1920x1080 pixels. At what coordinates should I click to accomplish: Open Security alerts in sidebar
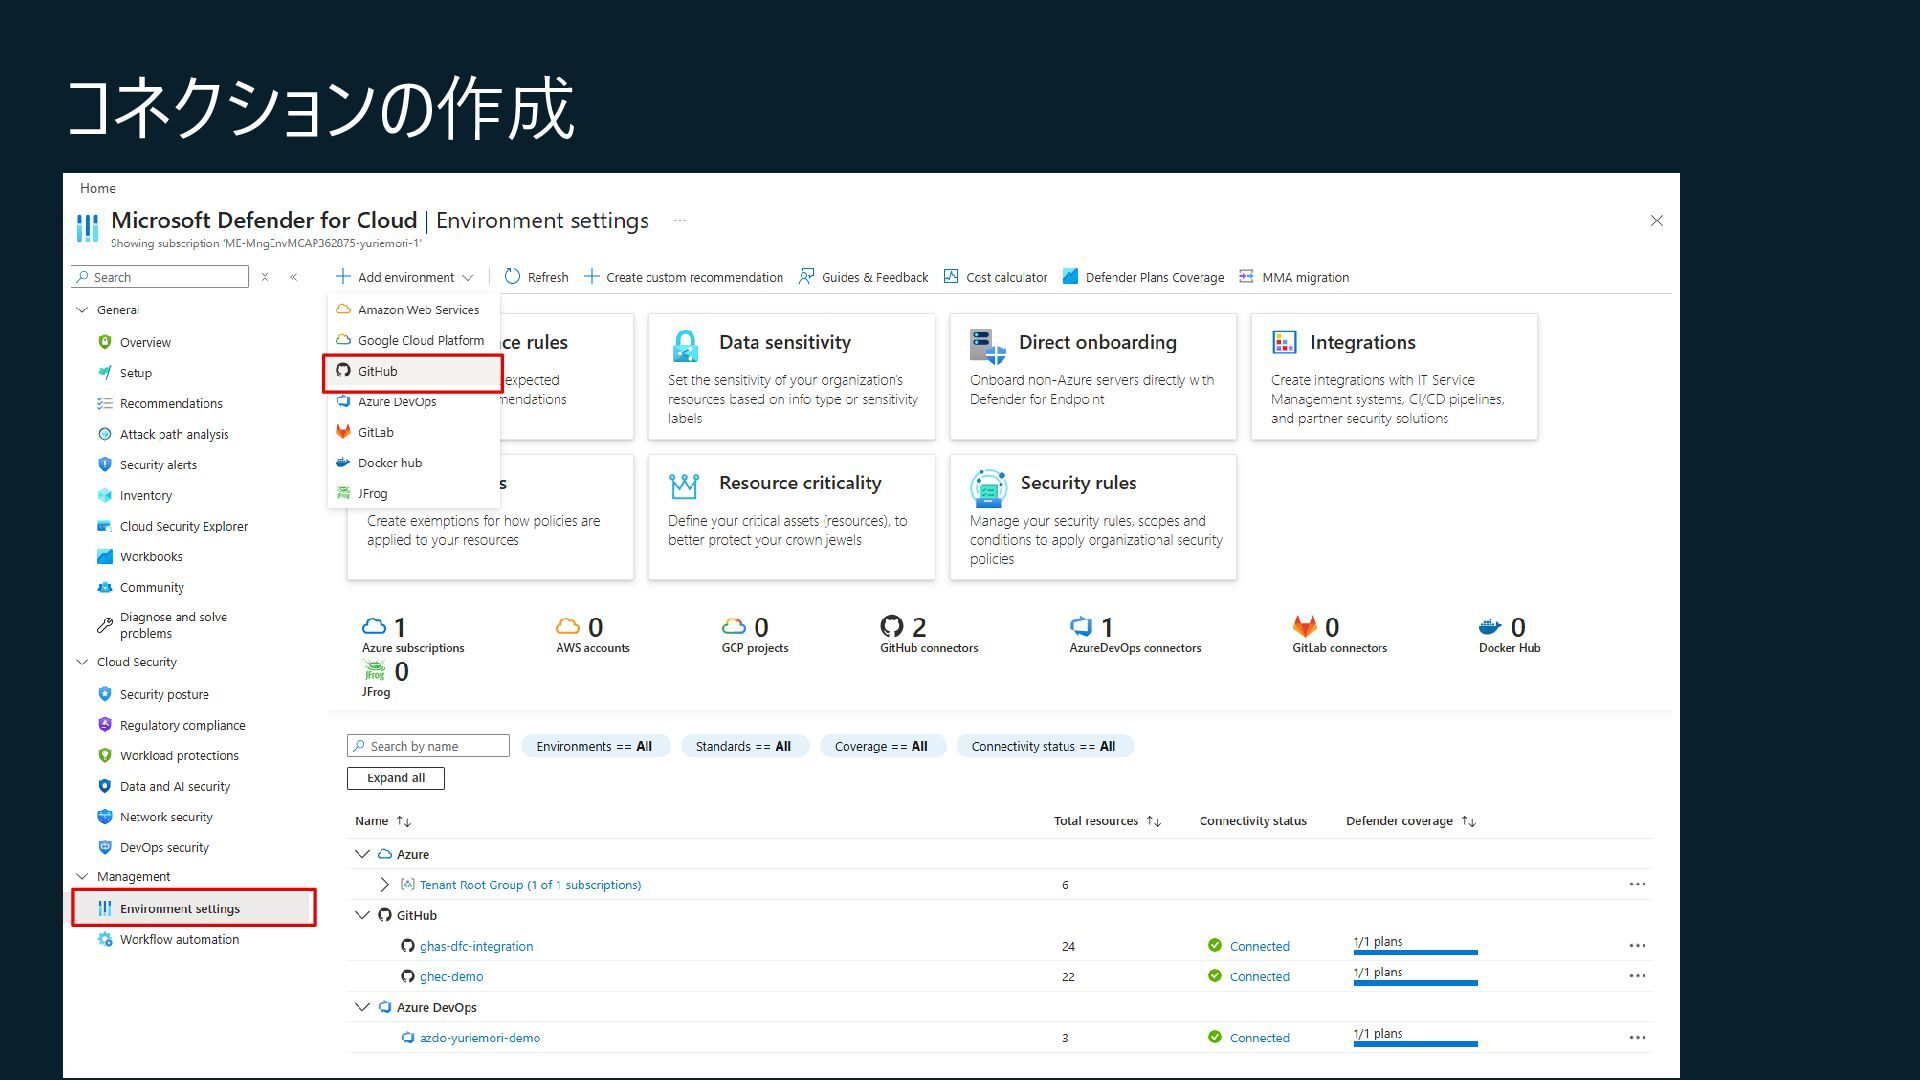tap(158, 465)
